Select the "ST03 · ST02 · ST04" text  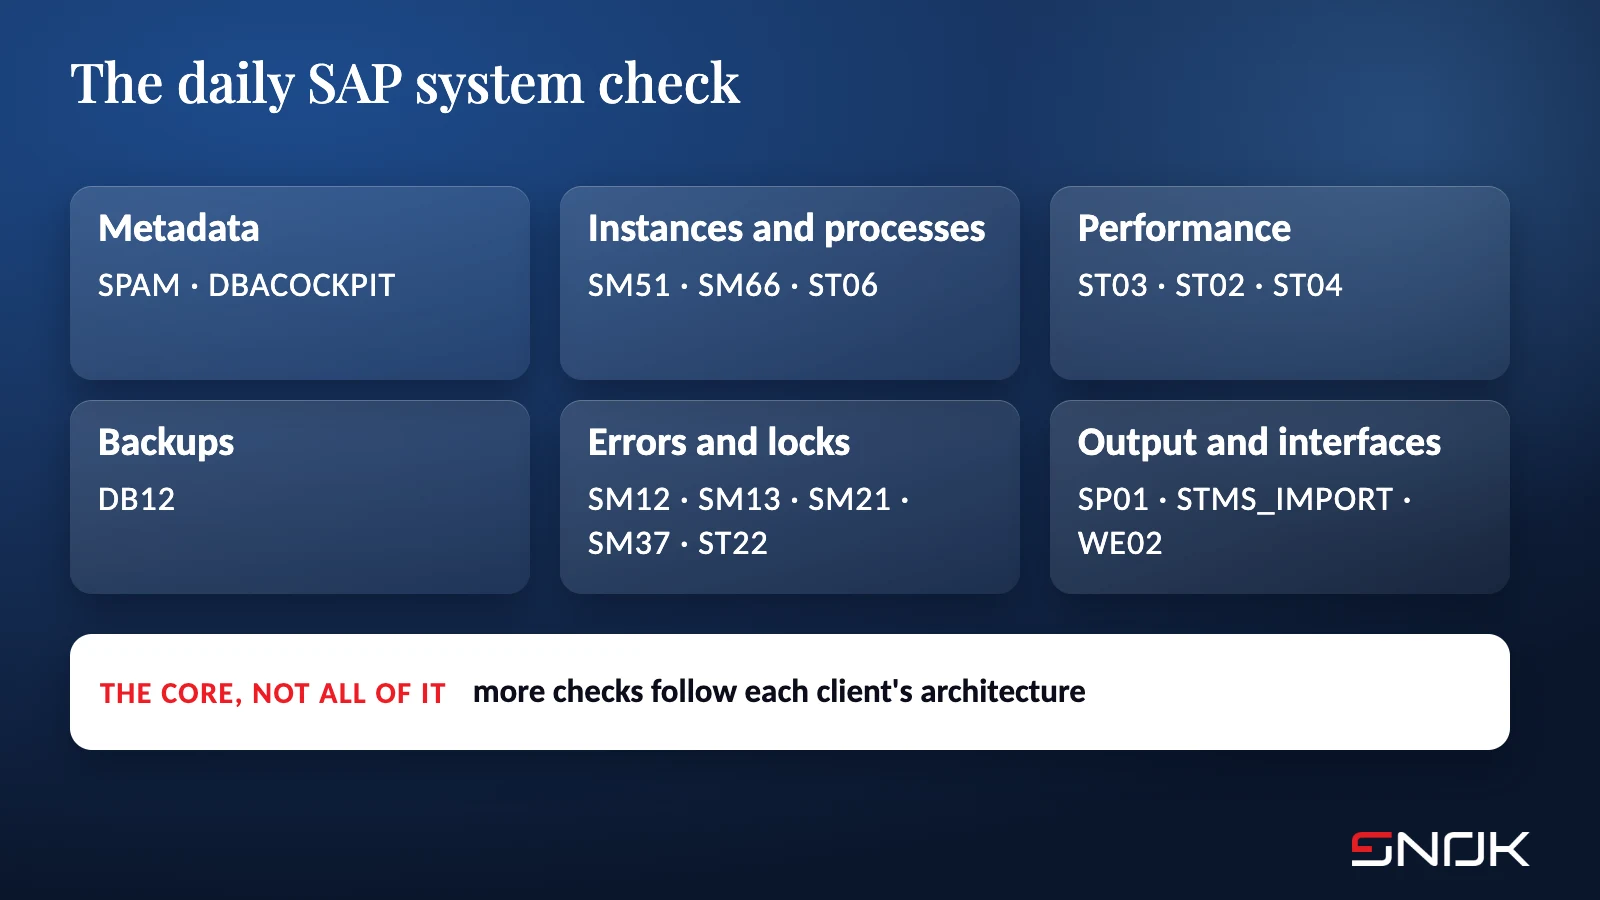(x=1210, y=285)
